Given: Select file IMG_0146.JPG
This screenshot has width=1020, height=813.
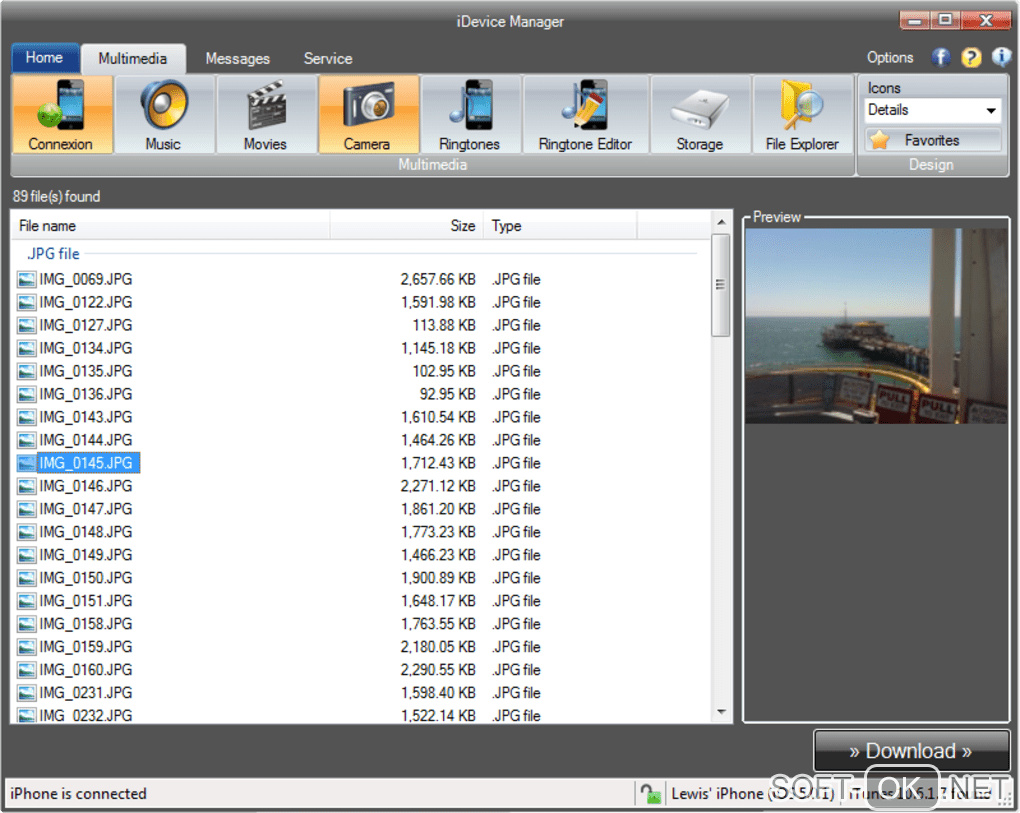Looking at the screenshot, I should point(85,486).
